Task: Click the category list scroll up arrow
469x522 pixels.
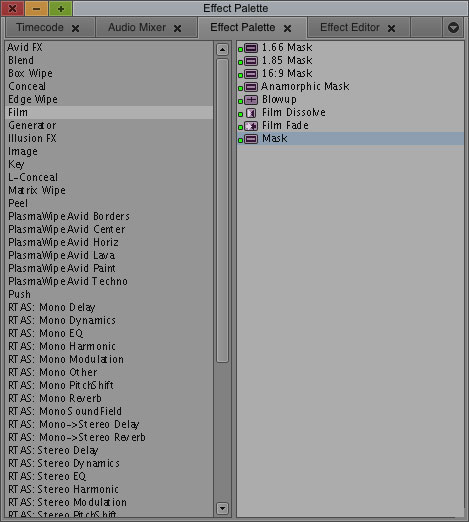Action: coord(222,50)
